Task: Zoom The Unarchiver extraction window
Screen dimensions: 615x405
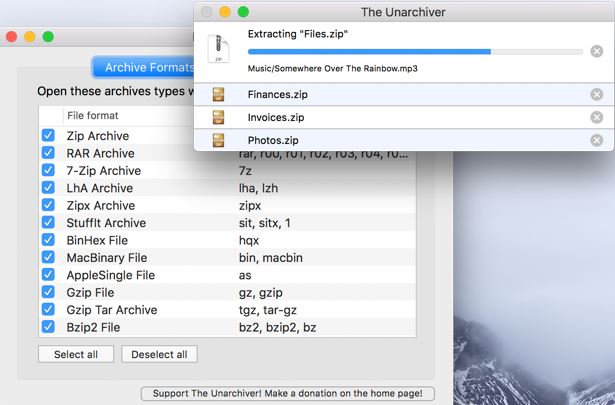Action: tap(243, 12)
